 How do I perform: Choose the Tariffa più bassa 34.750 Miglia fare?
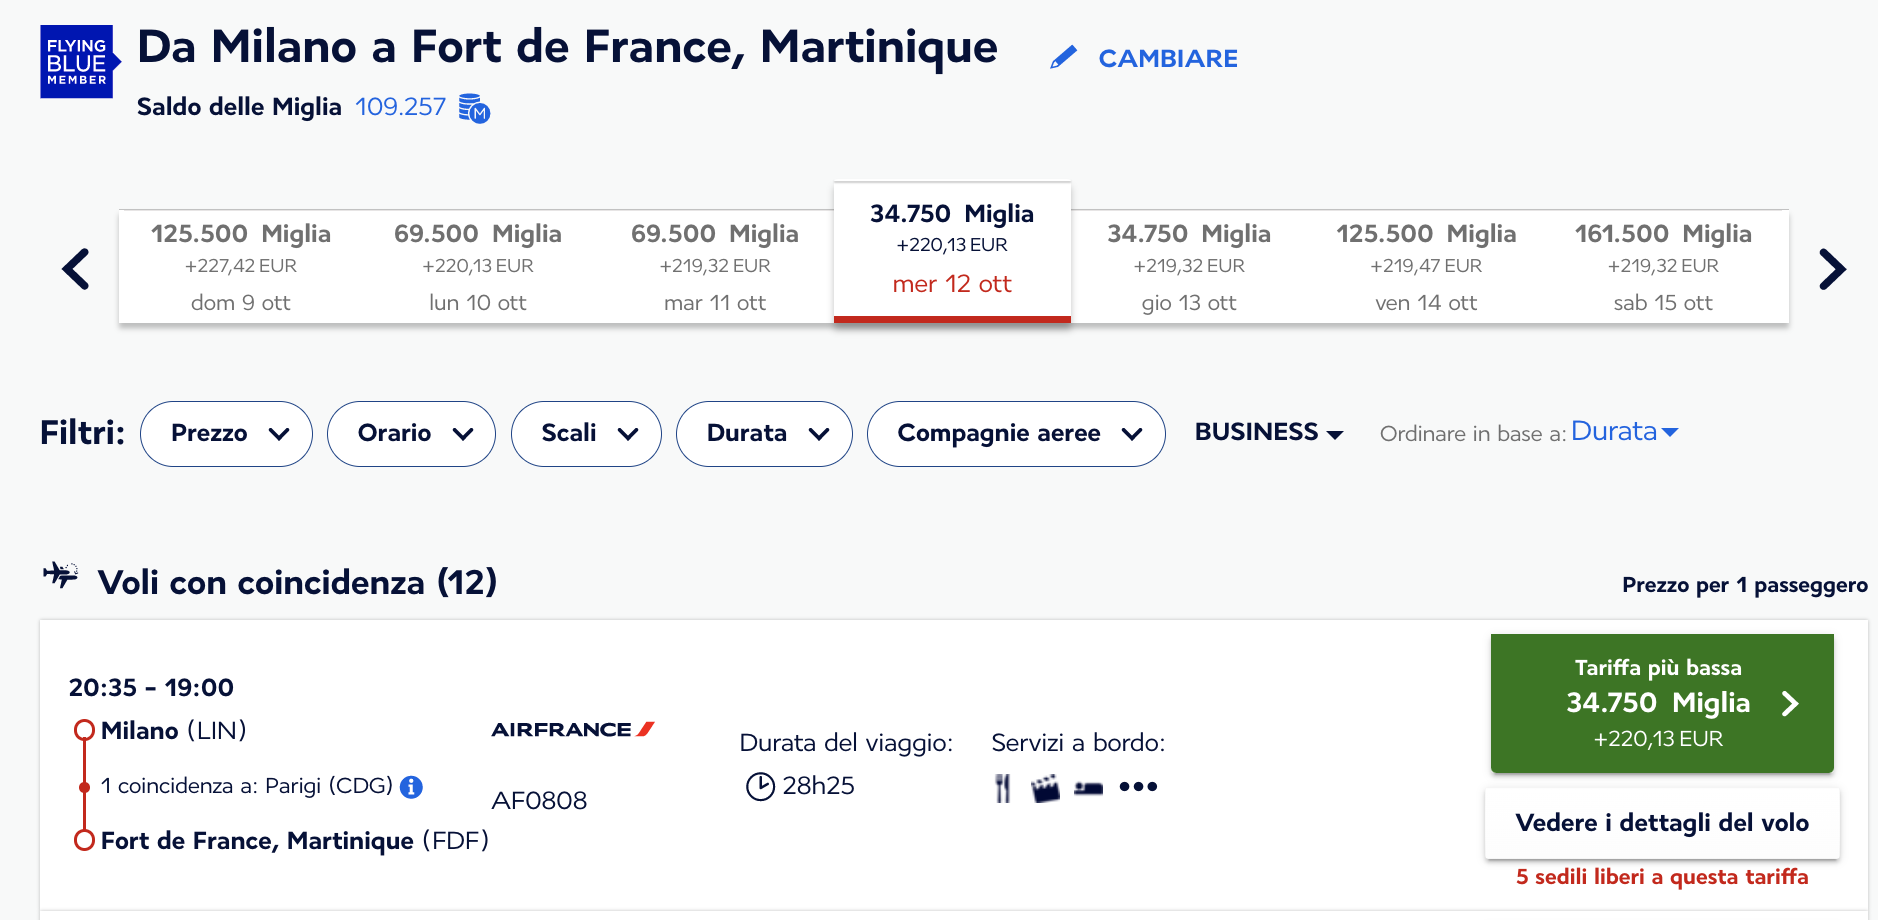(1662, 703)
